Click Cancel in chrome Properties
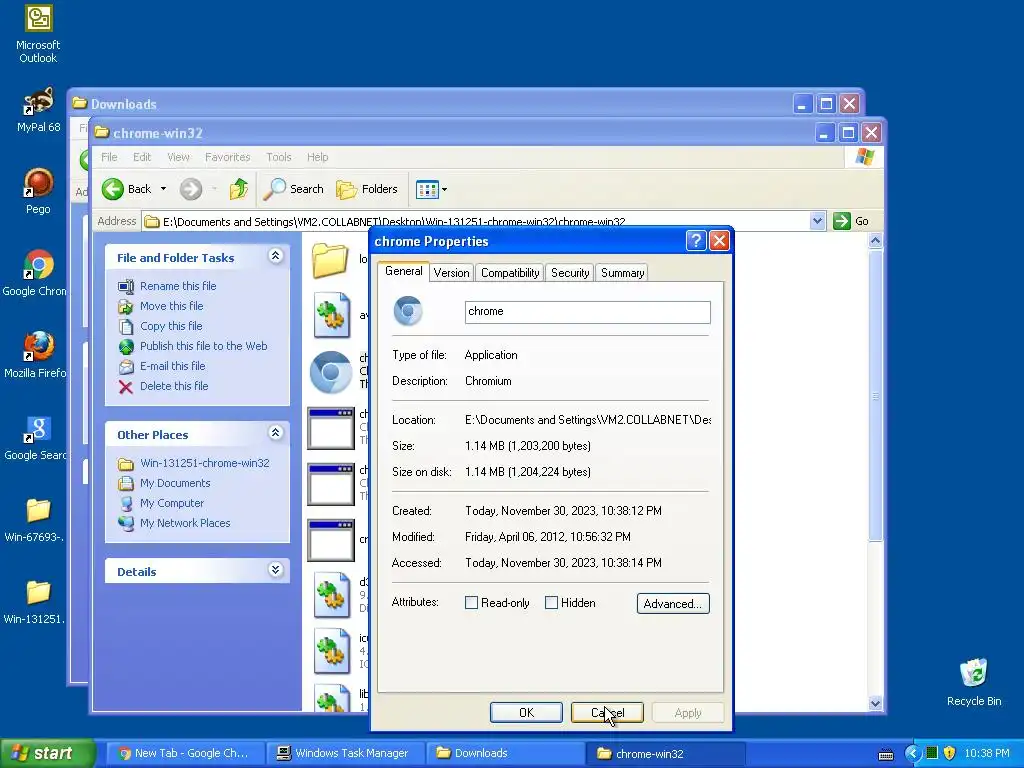1024x768 pixels. click(607, 712)
